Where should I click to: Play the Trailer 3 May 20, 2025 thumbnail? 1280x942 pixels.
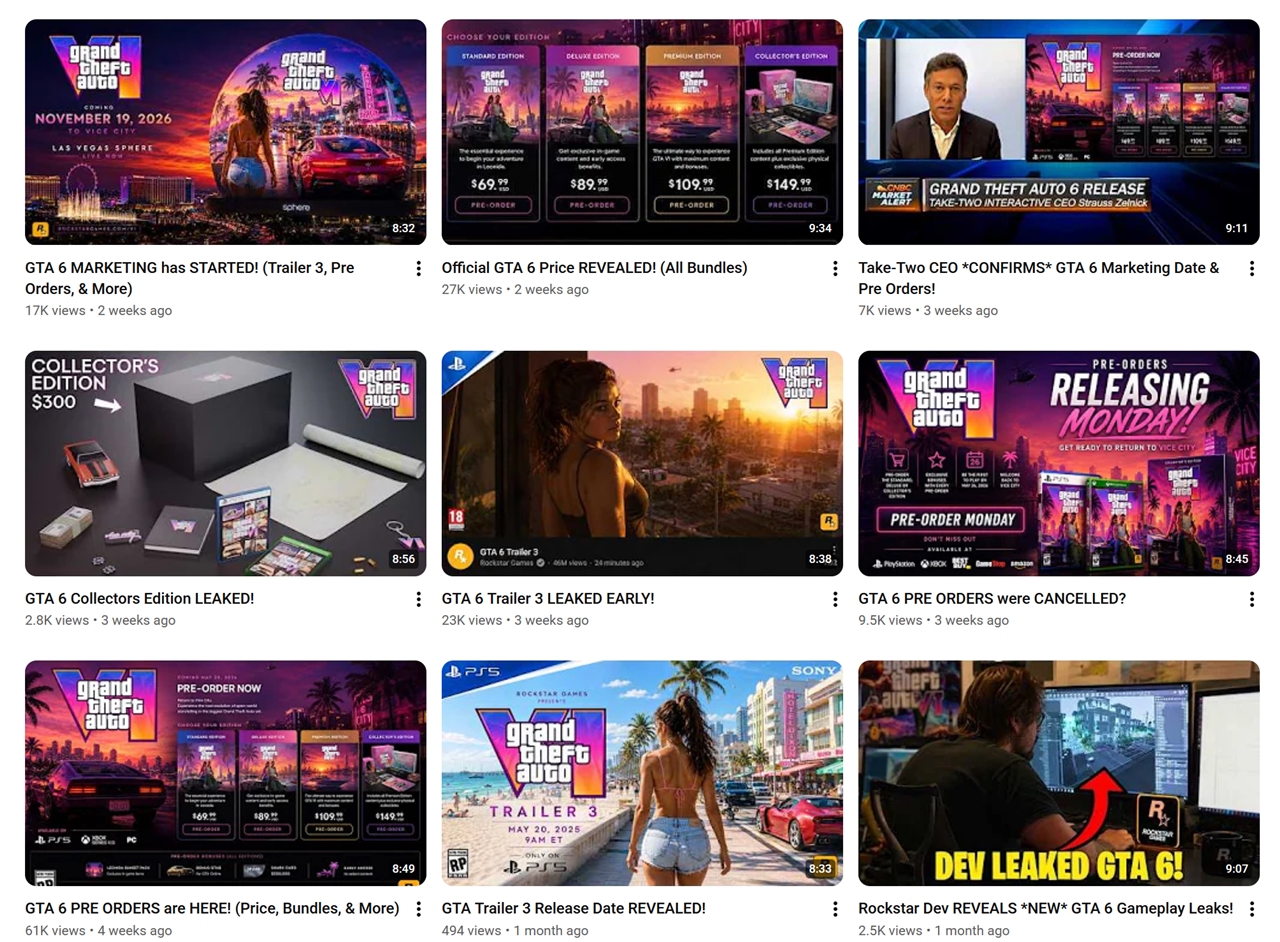click(x=642, y=773)
